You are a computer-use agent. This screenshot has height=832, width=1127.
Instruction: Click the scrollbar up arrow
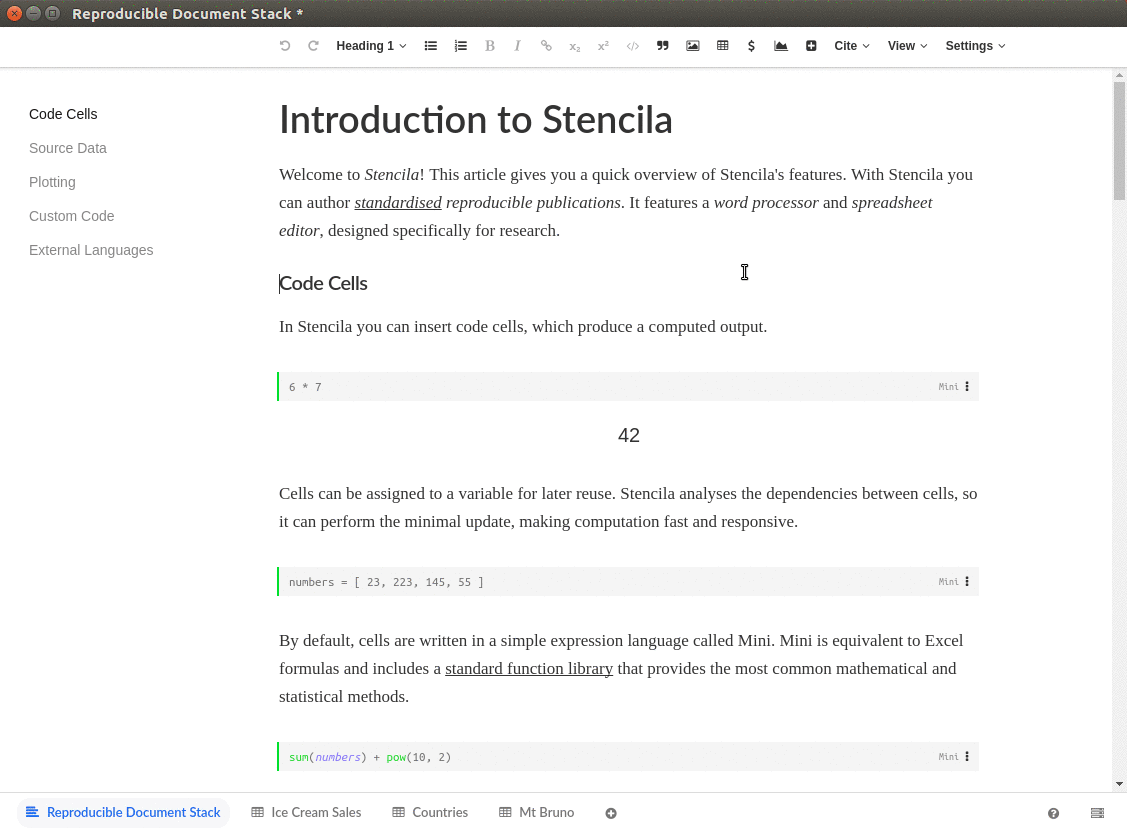[x=1119, y=75]
